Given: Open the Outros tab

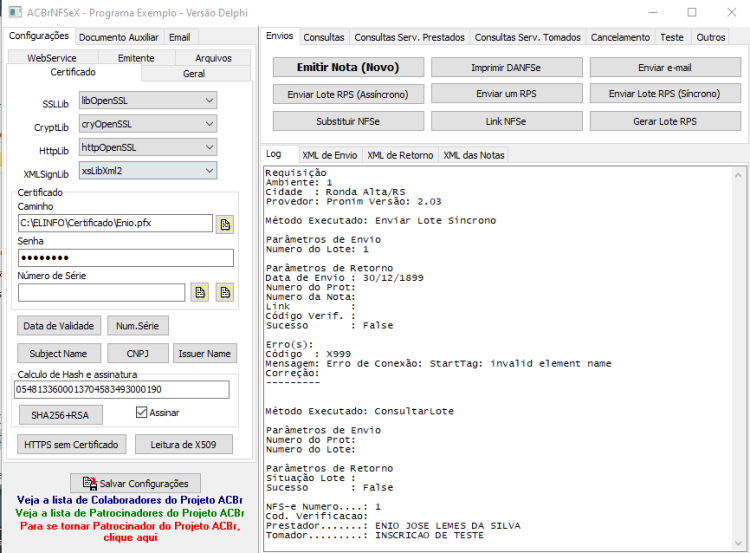Looking at the screenshot, I should coord(711,37).
